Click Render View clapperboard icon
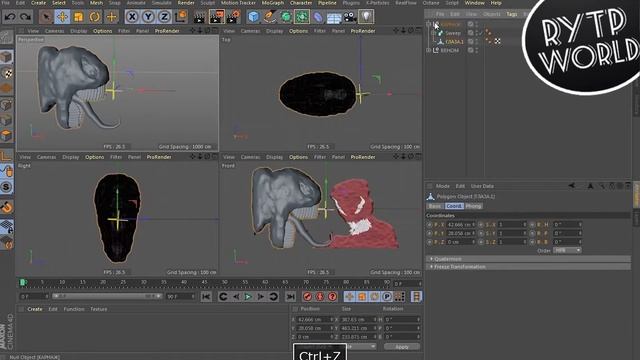This screenshot has width=640, height=360. coord(200,17)
